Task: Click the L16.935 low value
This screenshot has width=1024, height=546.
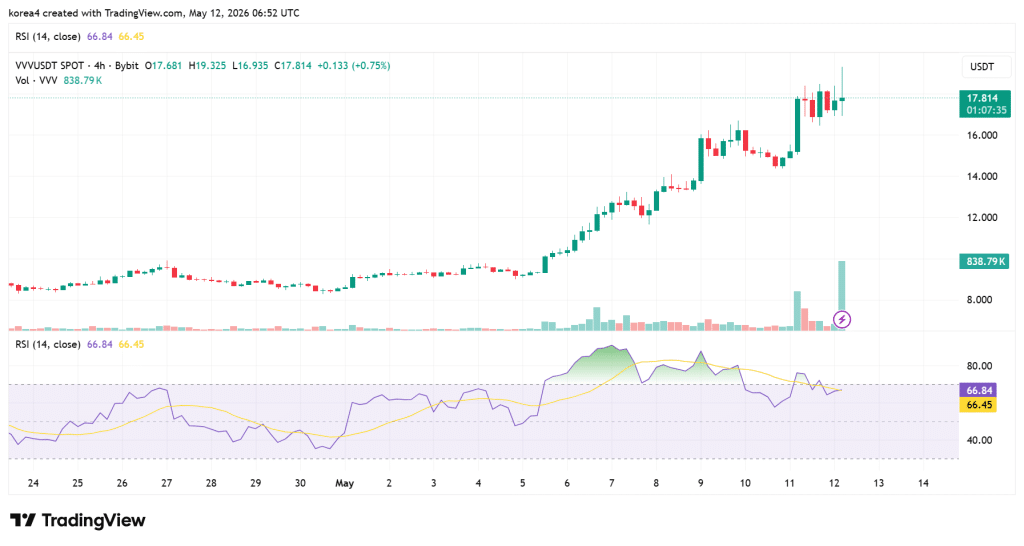Action: coord(250,65)
